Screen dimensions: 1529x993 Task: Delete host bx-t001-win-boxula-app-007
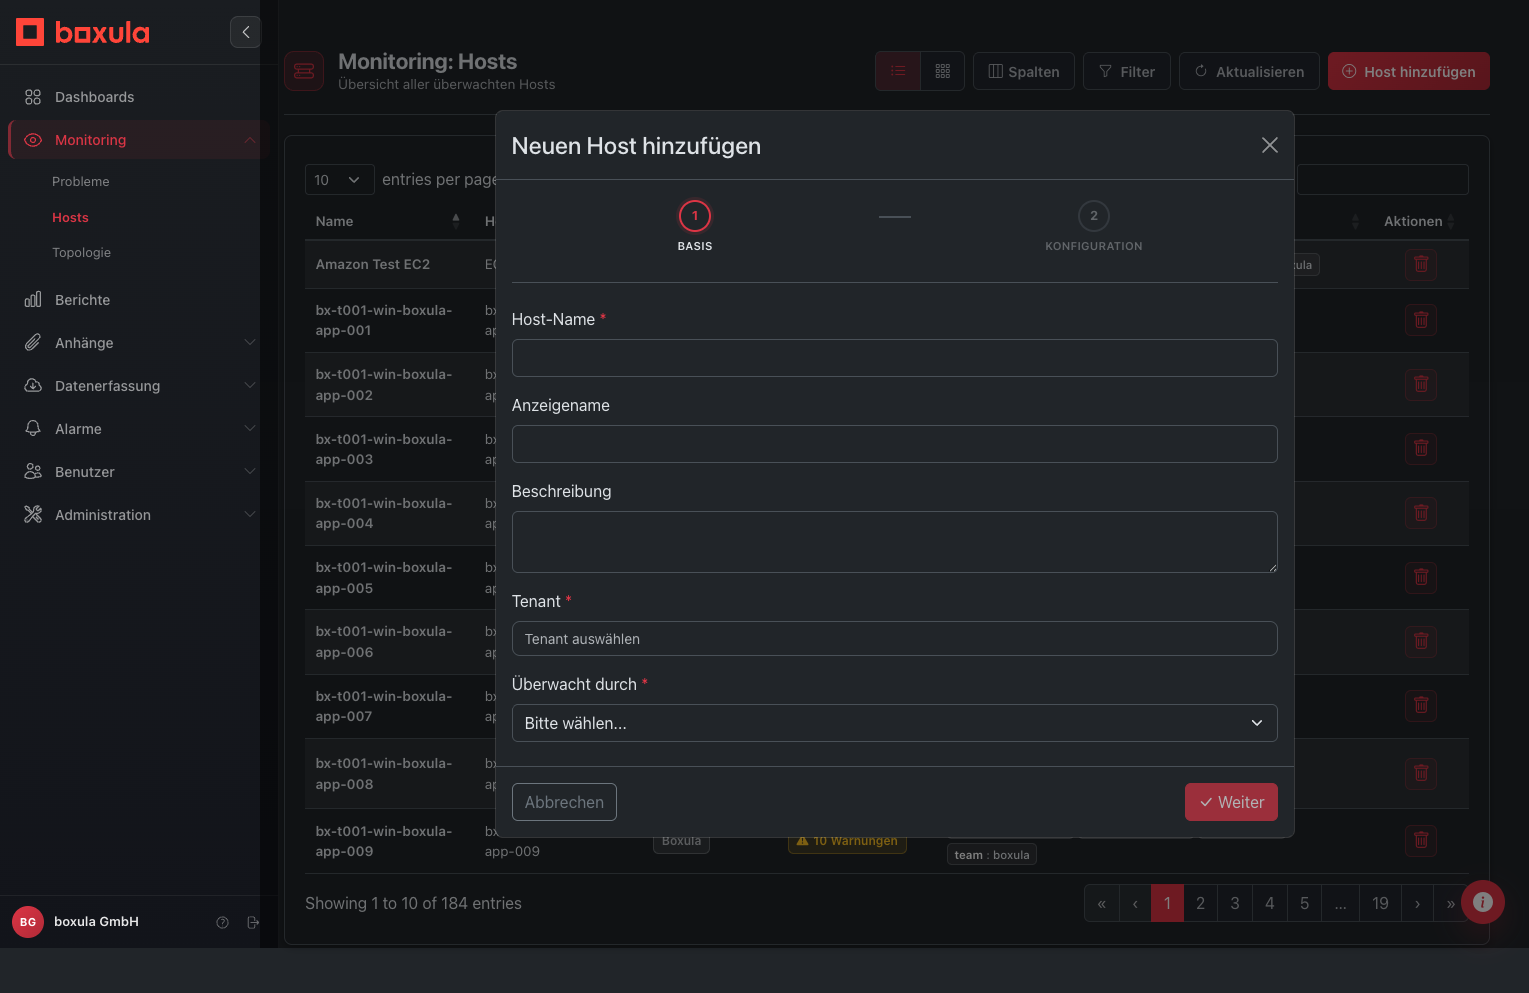[1421, 705]
